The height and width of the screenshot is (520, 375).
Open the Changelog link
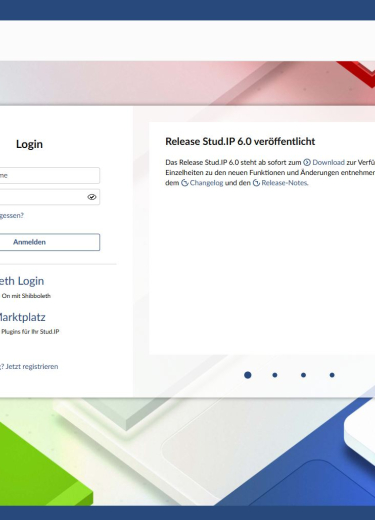206,183
